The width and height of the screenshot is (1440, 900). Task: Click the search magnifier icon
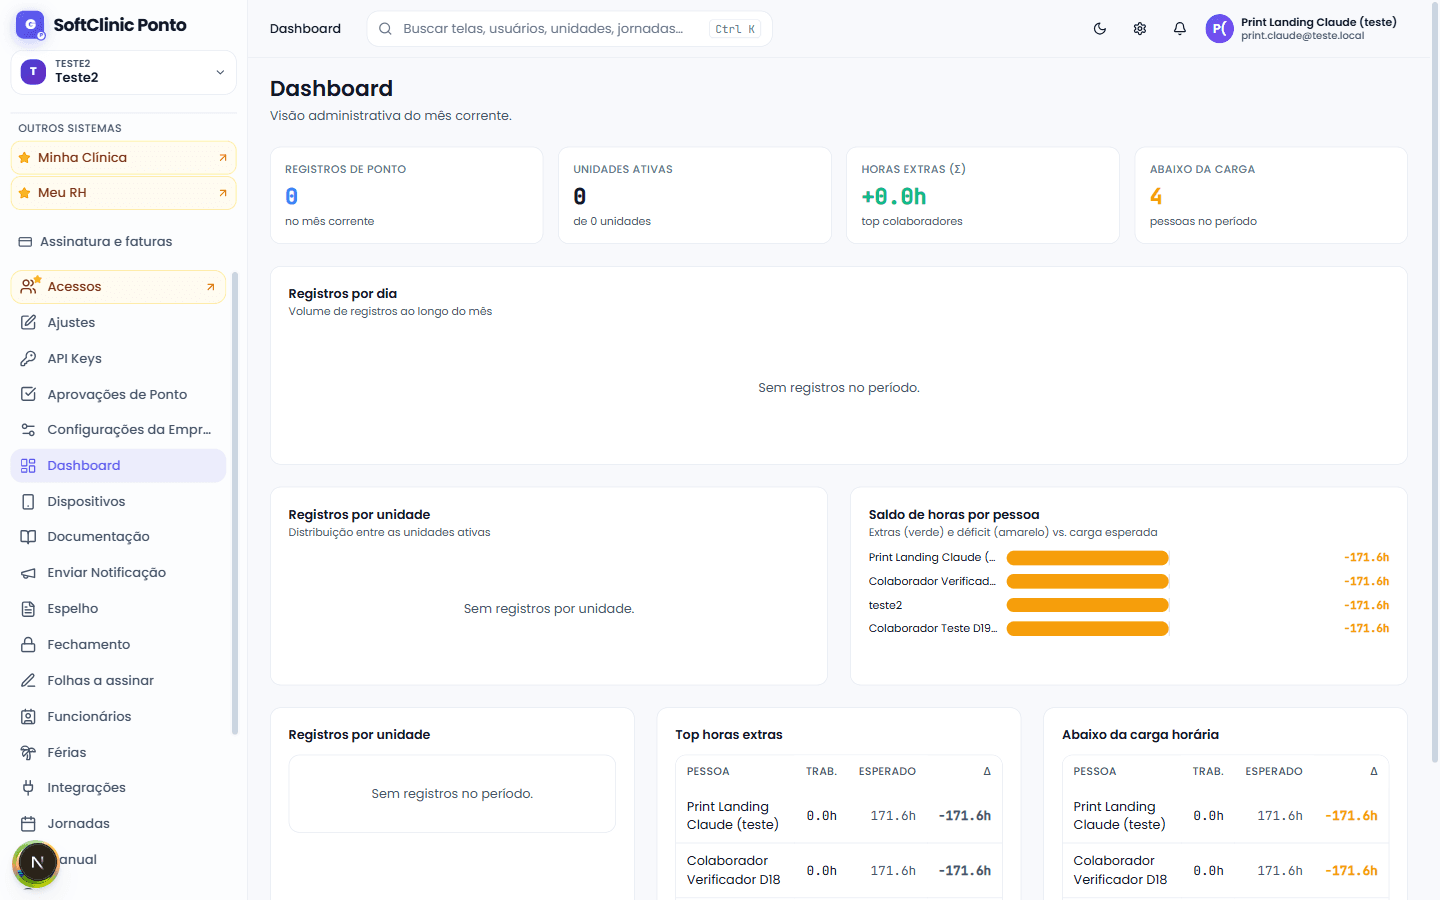point(385,29)
